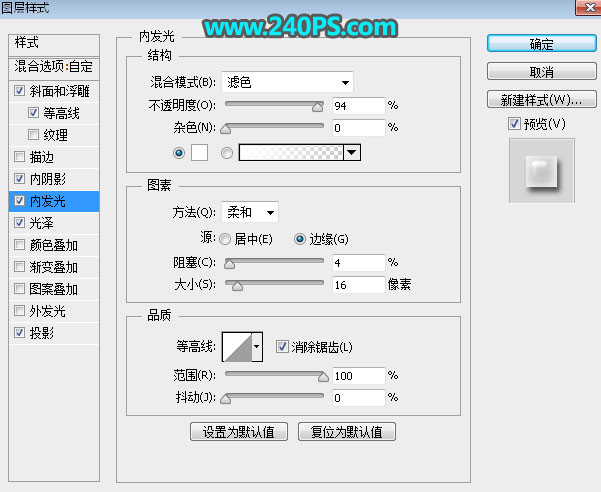Select the 外发光 effect row
This screenshot has width=601, height=492.
tap(54, 311)
